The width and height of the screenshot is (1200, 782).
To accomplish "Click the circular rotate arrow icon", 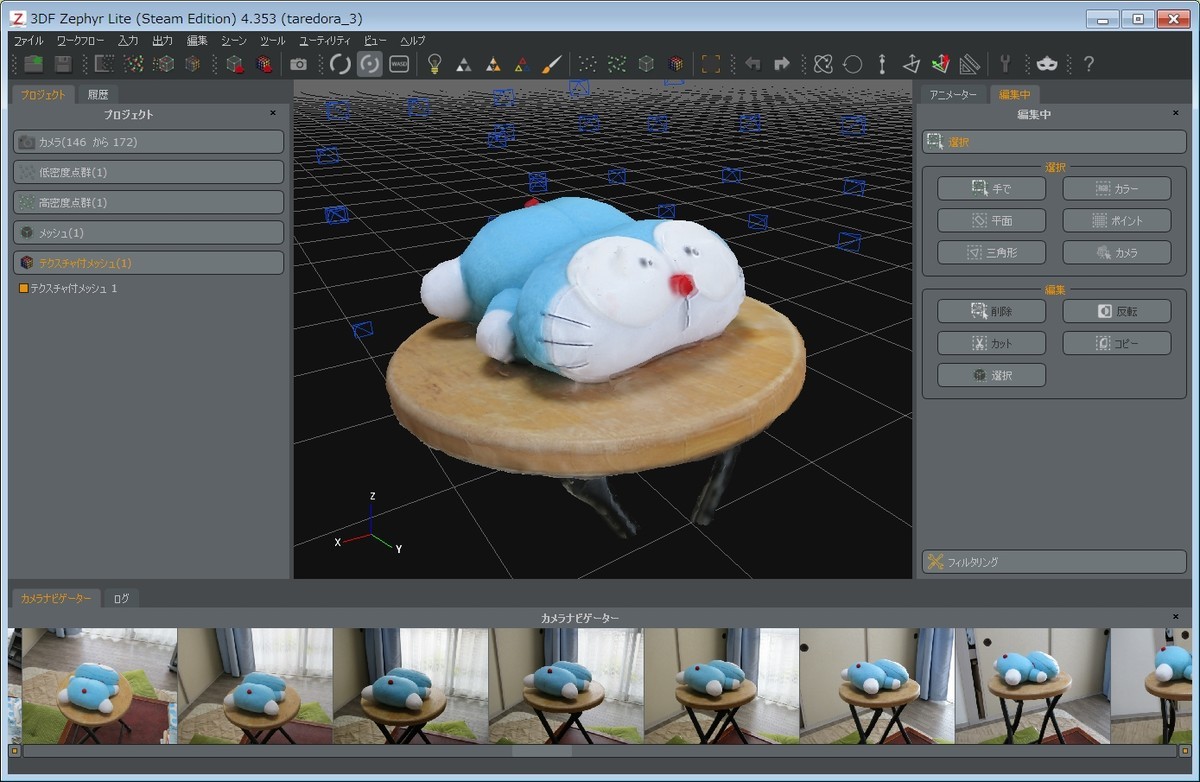I will (852, 64).
